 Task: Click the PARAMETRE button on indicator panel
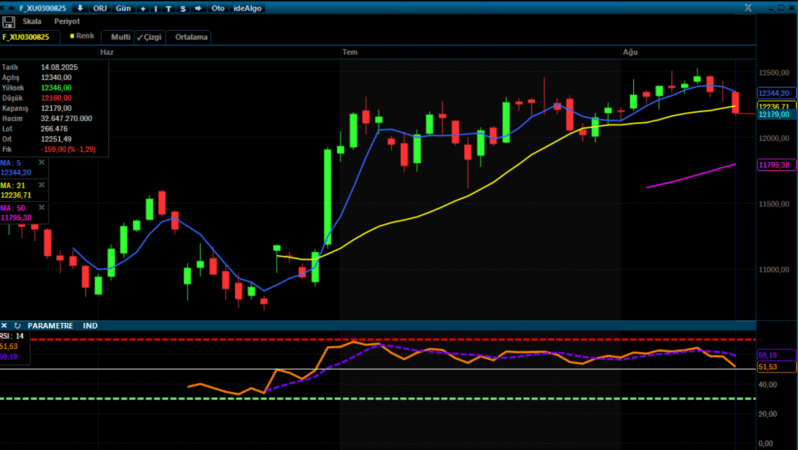pos(50,325)
